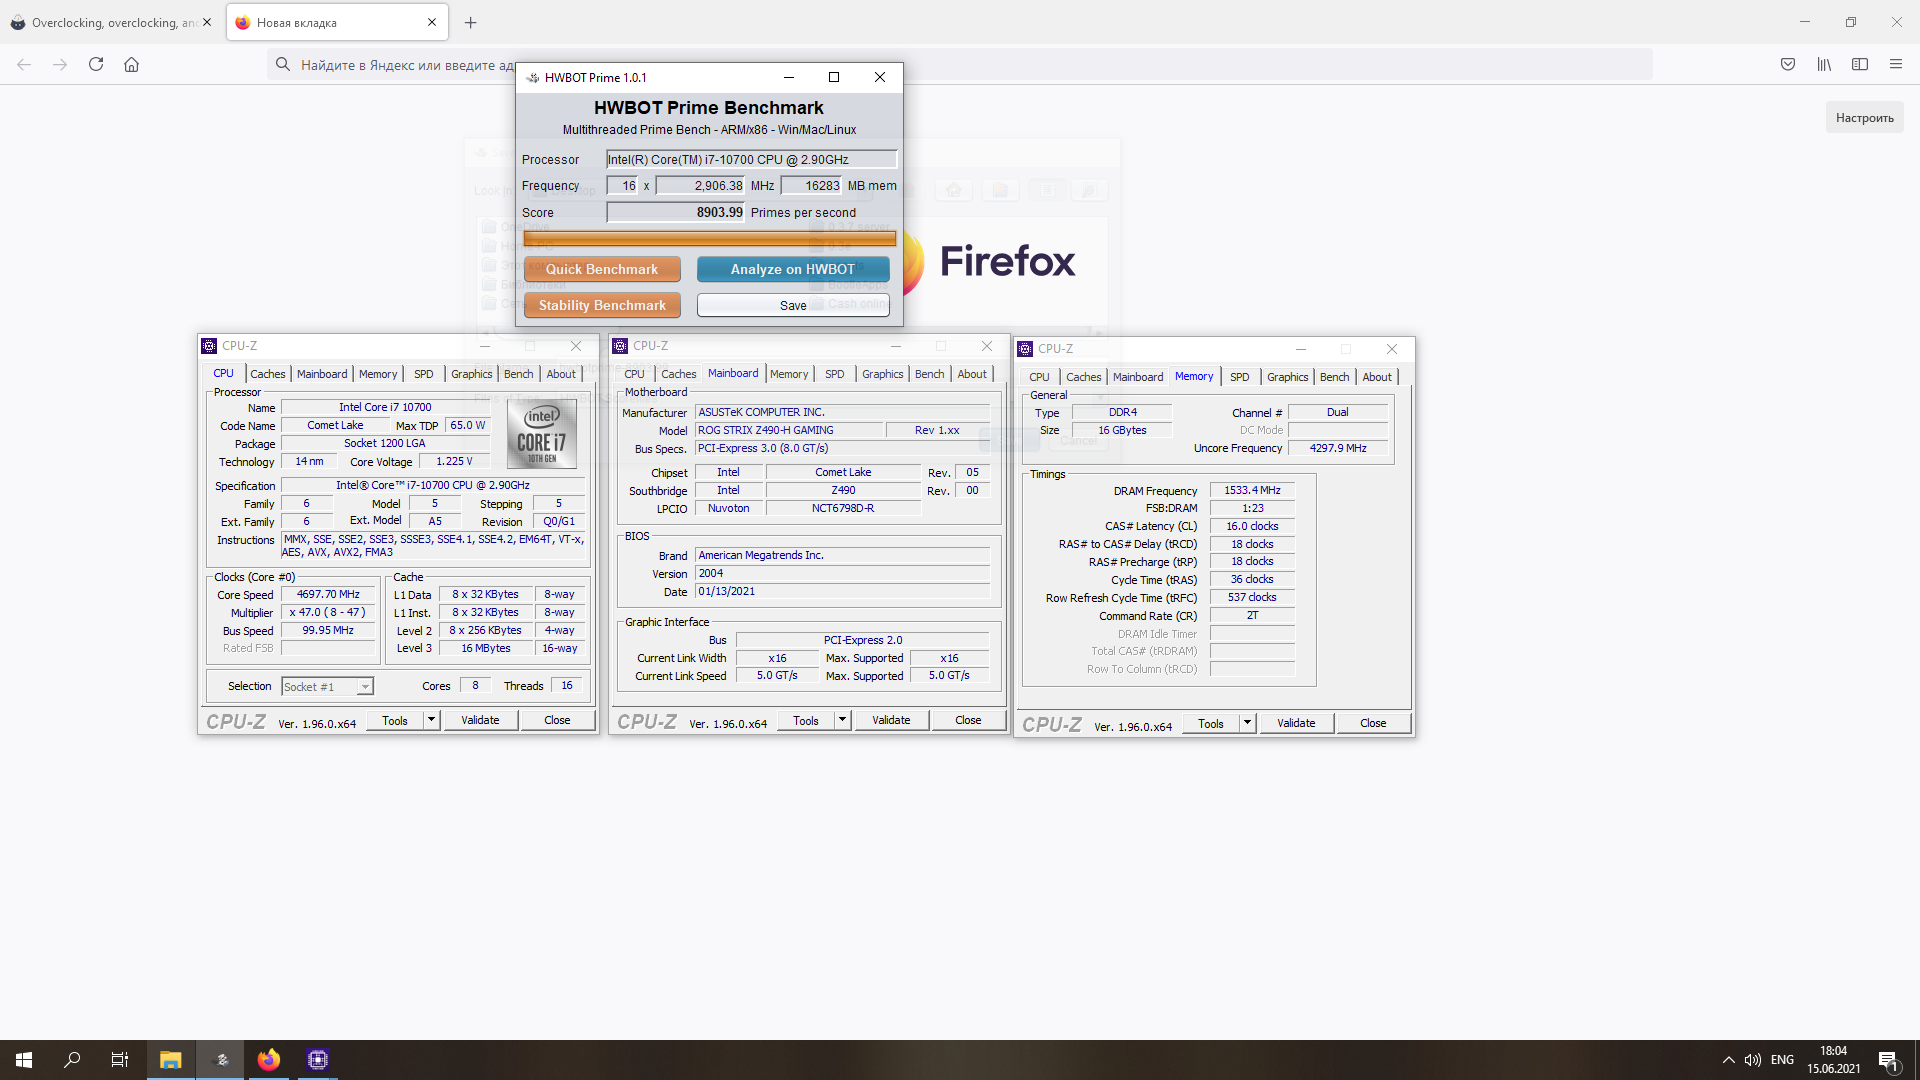Select Graphics tab in first CPU-Z
This screenshot has width=1920, height=1080.
pos(471,374)
